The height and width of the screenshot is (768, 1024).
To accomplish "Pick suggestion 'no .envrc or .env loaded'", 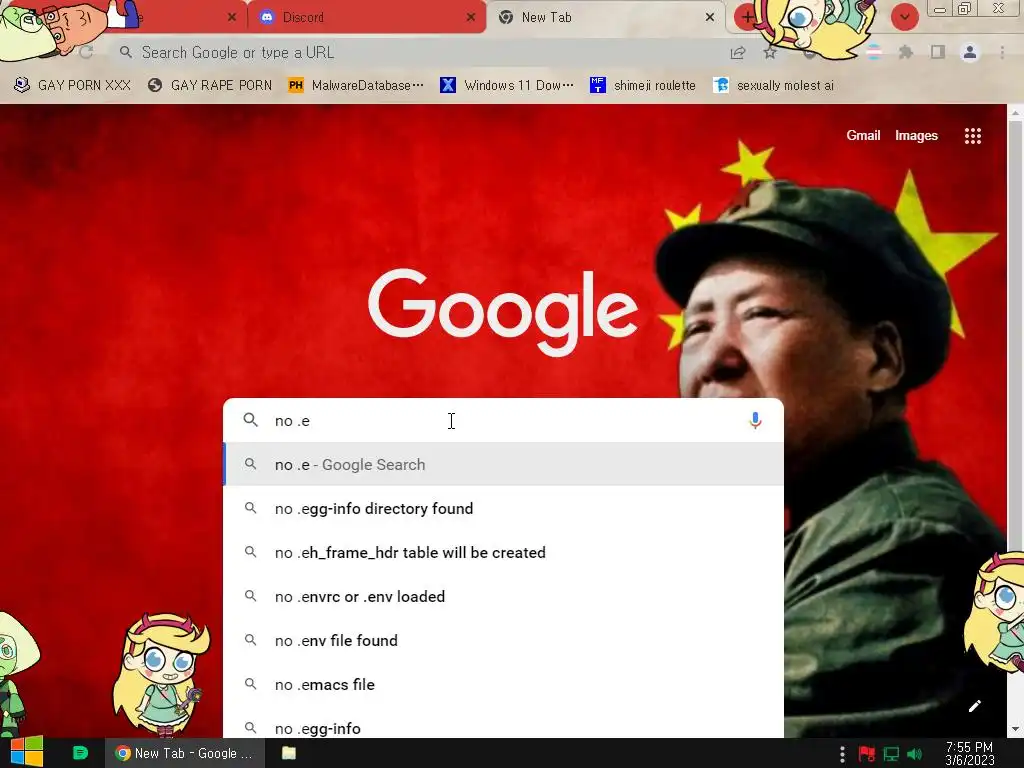I will tap(504, 596).
